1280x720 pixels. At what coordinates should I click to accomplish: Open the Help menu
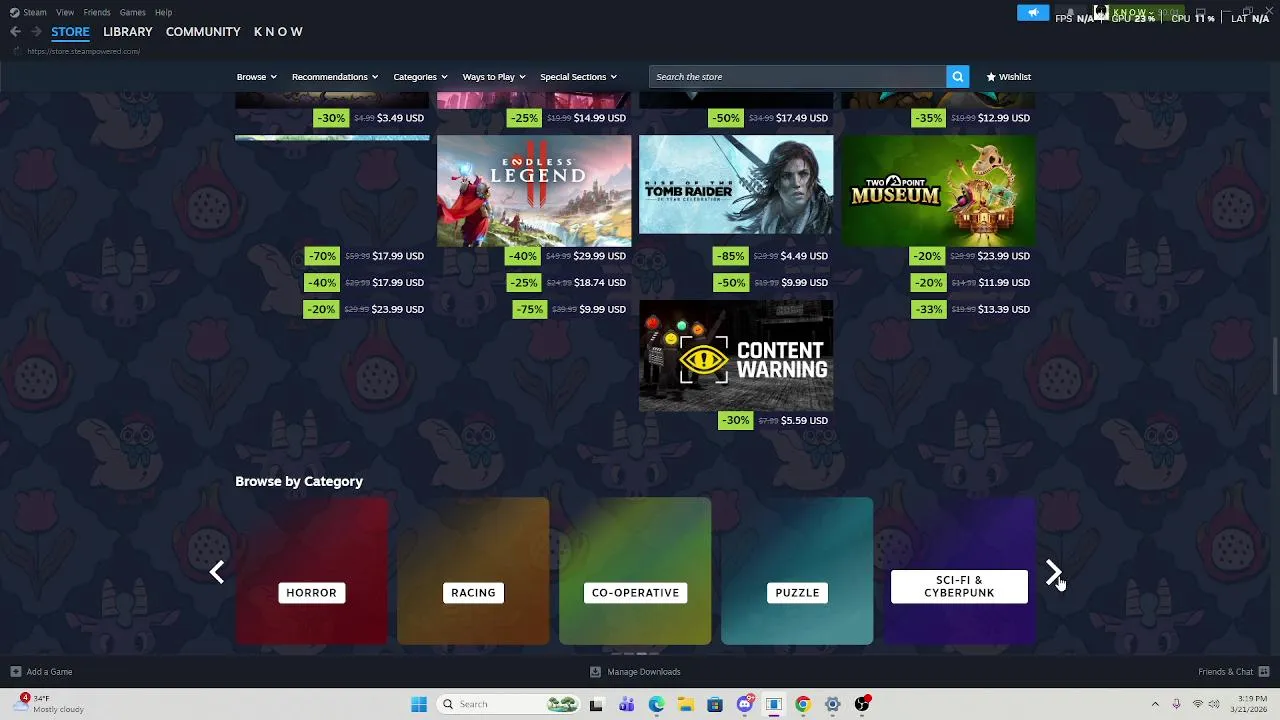(163, 12)
